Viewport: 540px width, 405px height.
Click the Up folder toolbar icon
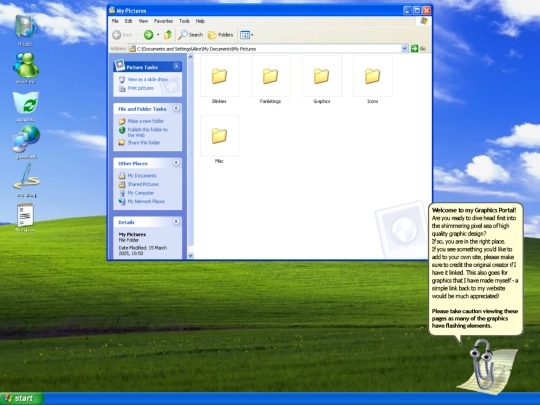coord(168,34)
